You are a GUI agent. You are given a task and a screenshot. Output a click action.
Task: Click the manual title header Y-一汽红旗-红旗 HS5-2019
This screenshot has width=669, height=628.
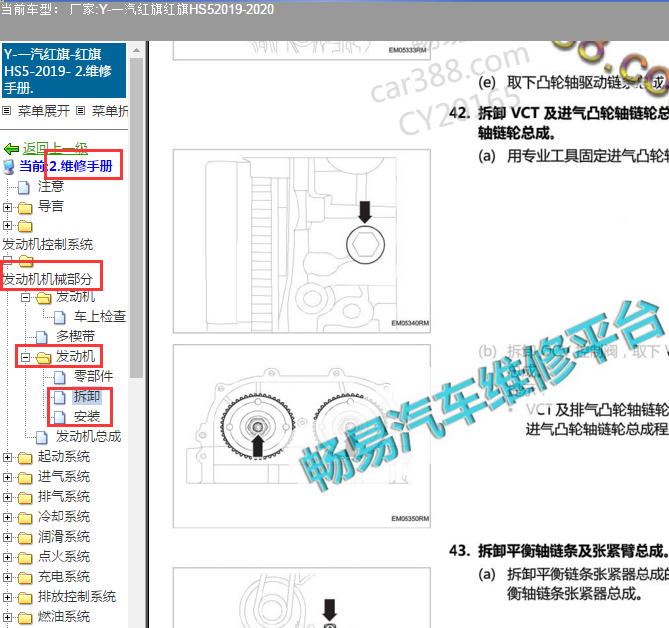click(x=64, y=71)
